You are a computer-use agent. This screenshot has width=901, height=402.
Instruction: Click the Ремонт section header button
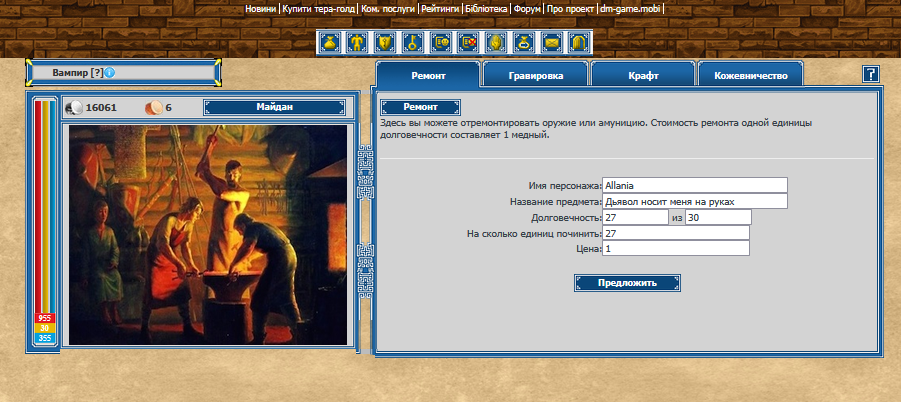421,107
